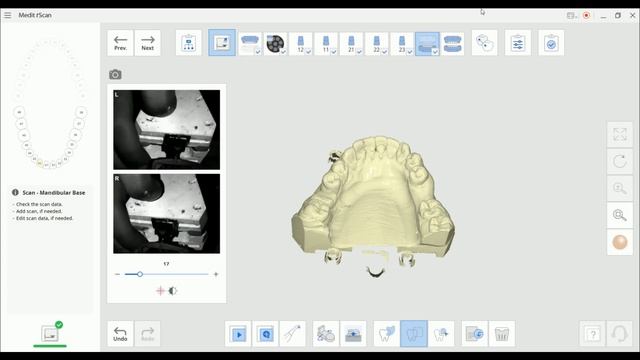Viewport: 640px width, 360px height.
Task: Go back with the Prev. button
Action: point(120,43)
